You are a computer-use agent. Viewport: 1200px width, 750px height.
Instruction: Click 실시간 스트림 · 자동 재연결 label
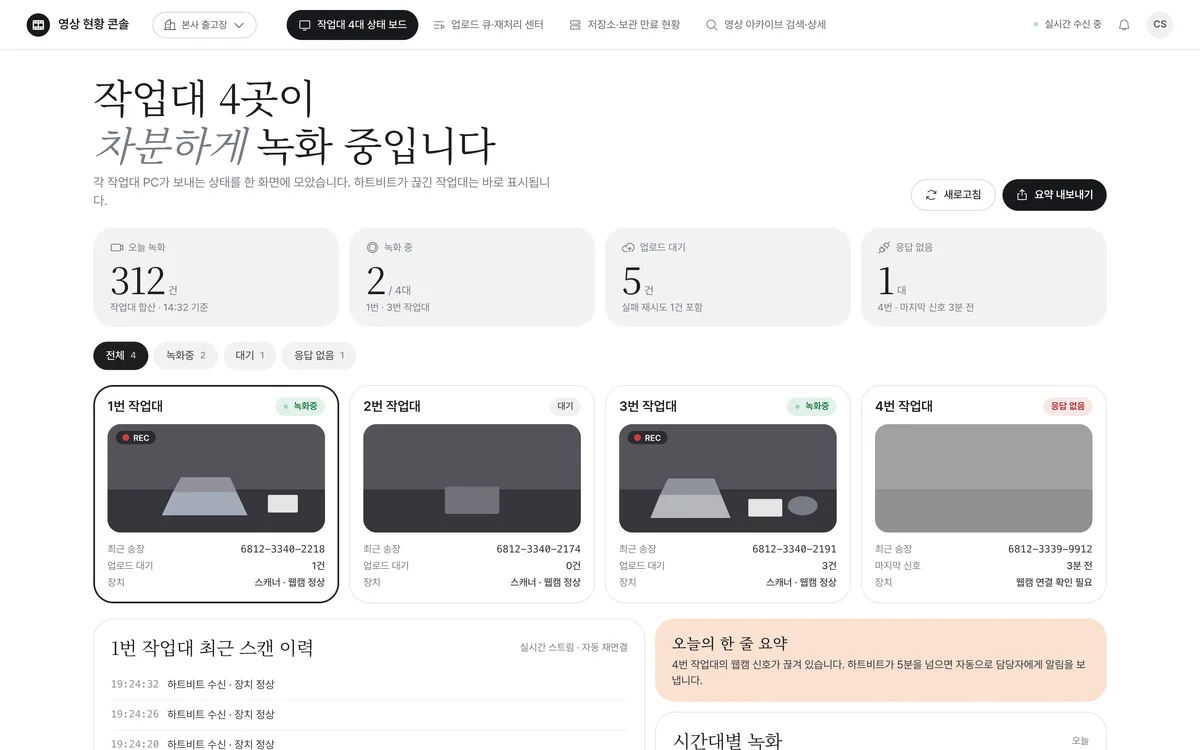click(x=574, y=648)
